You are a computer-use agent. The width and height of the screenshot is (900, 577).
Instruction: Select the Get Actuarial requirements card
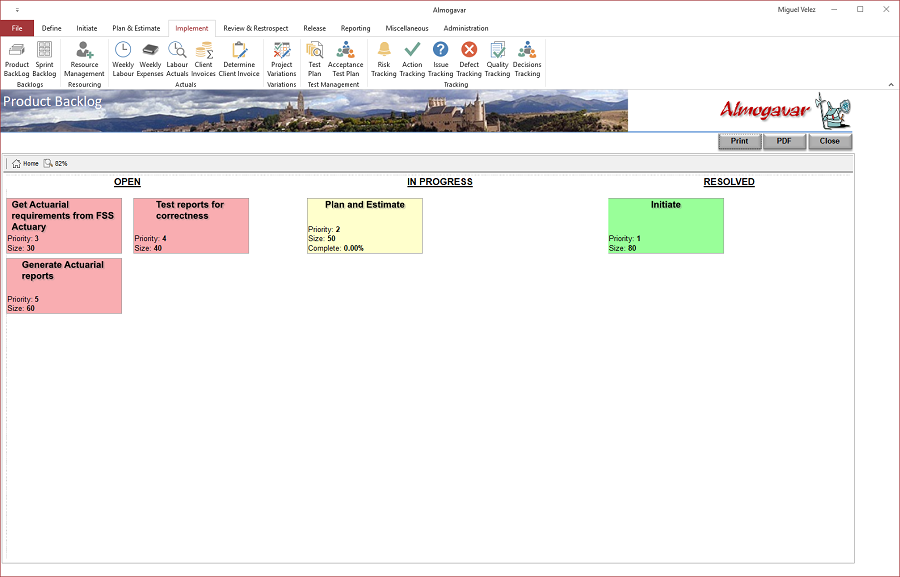point(64,226)
